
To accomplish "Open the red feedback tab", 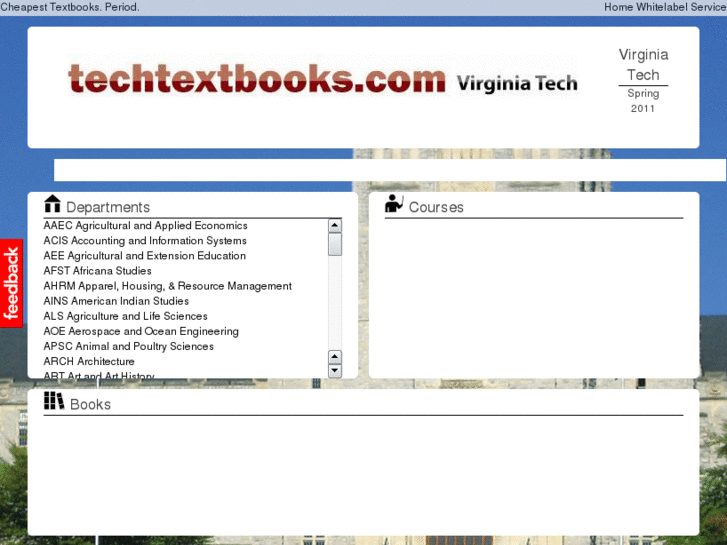I will pos(12,283).
